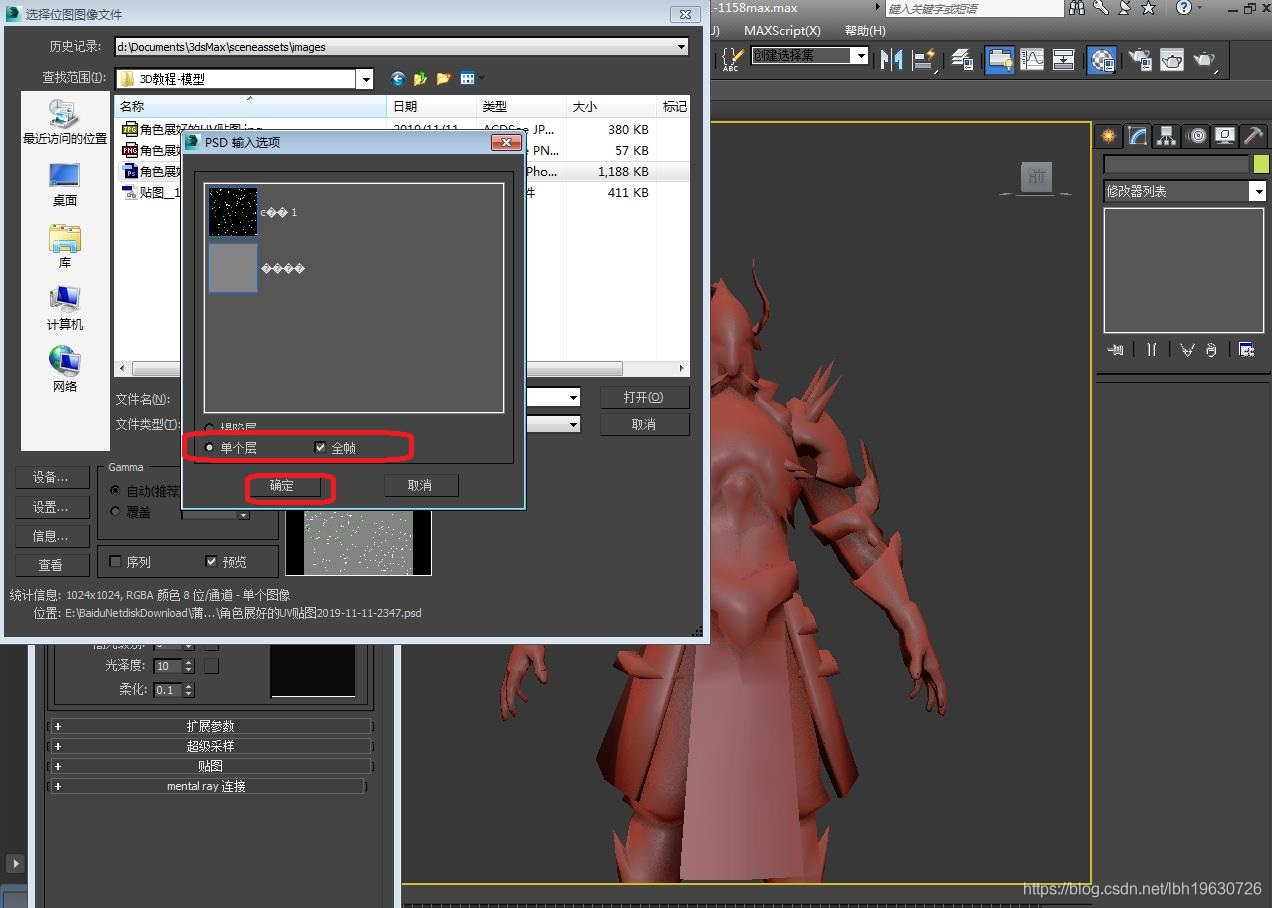Screen dimensions: 1272x908
Task: Click the Mirror tool icon
Action: [890, 59]
